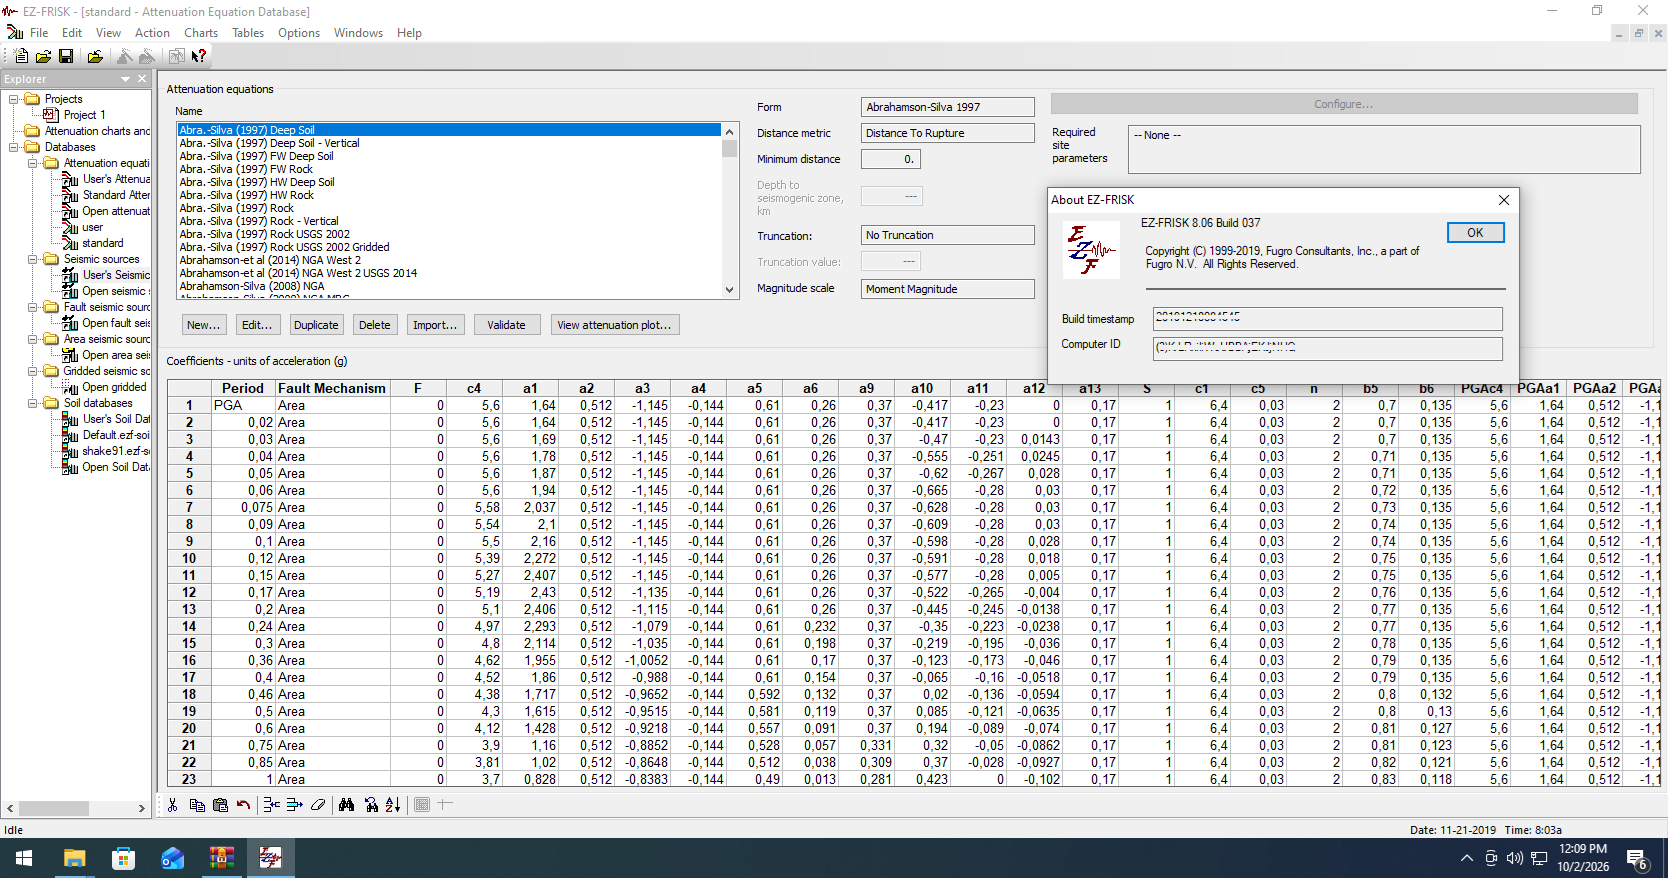The height and width of the screenshot is (878, 1668).
Task: Undo the last table edit
Action: 243,805
